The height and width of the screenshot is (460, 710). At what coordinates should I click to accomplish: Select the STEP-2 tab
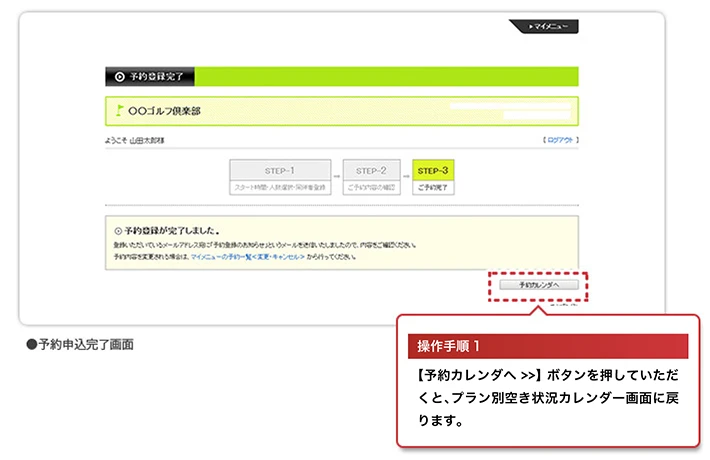point(371,169)
